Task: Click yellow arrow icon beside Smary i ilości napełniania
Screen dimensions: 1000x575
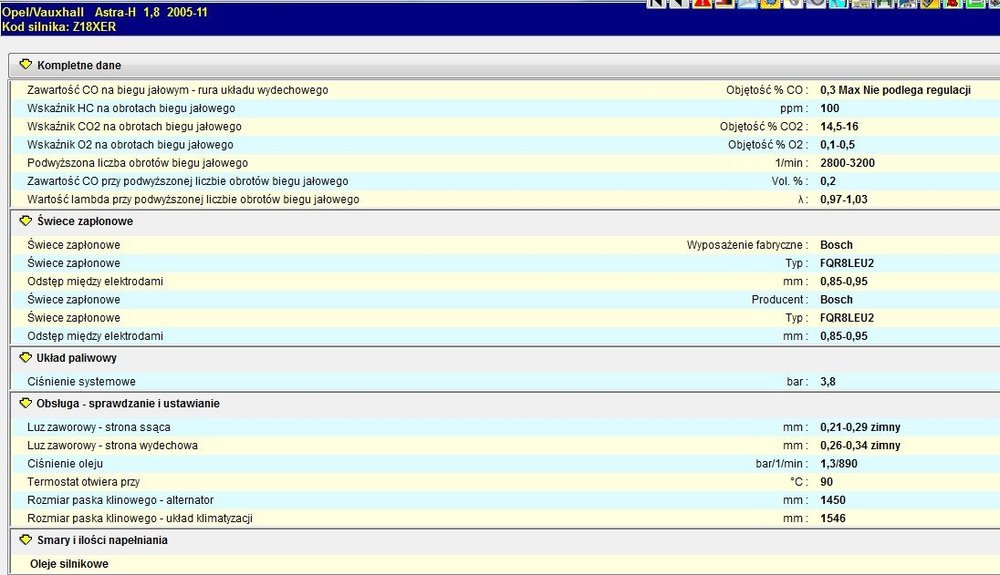Action: coord(26,539)
